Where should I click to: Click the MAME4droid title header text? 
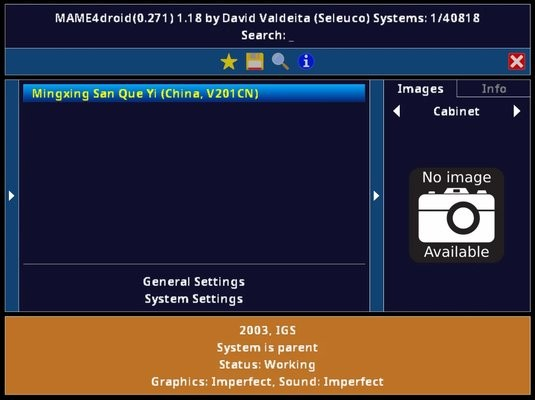[268, 18]
